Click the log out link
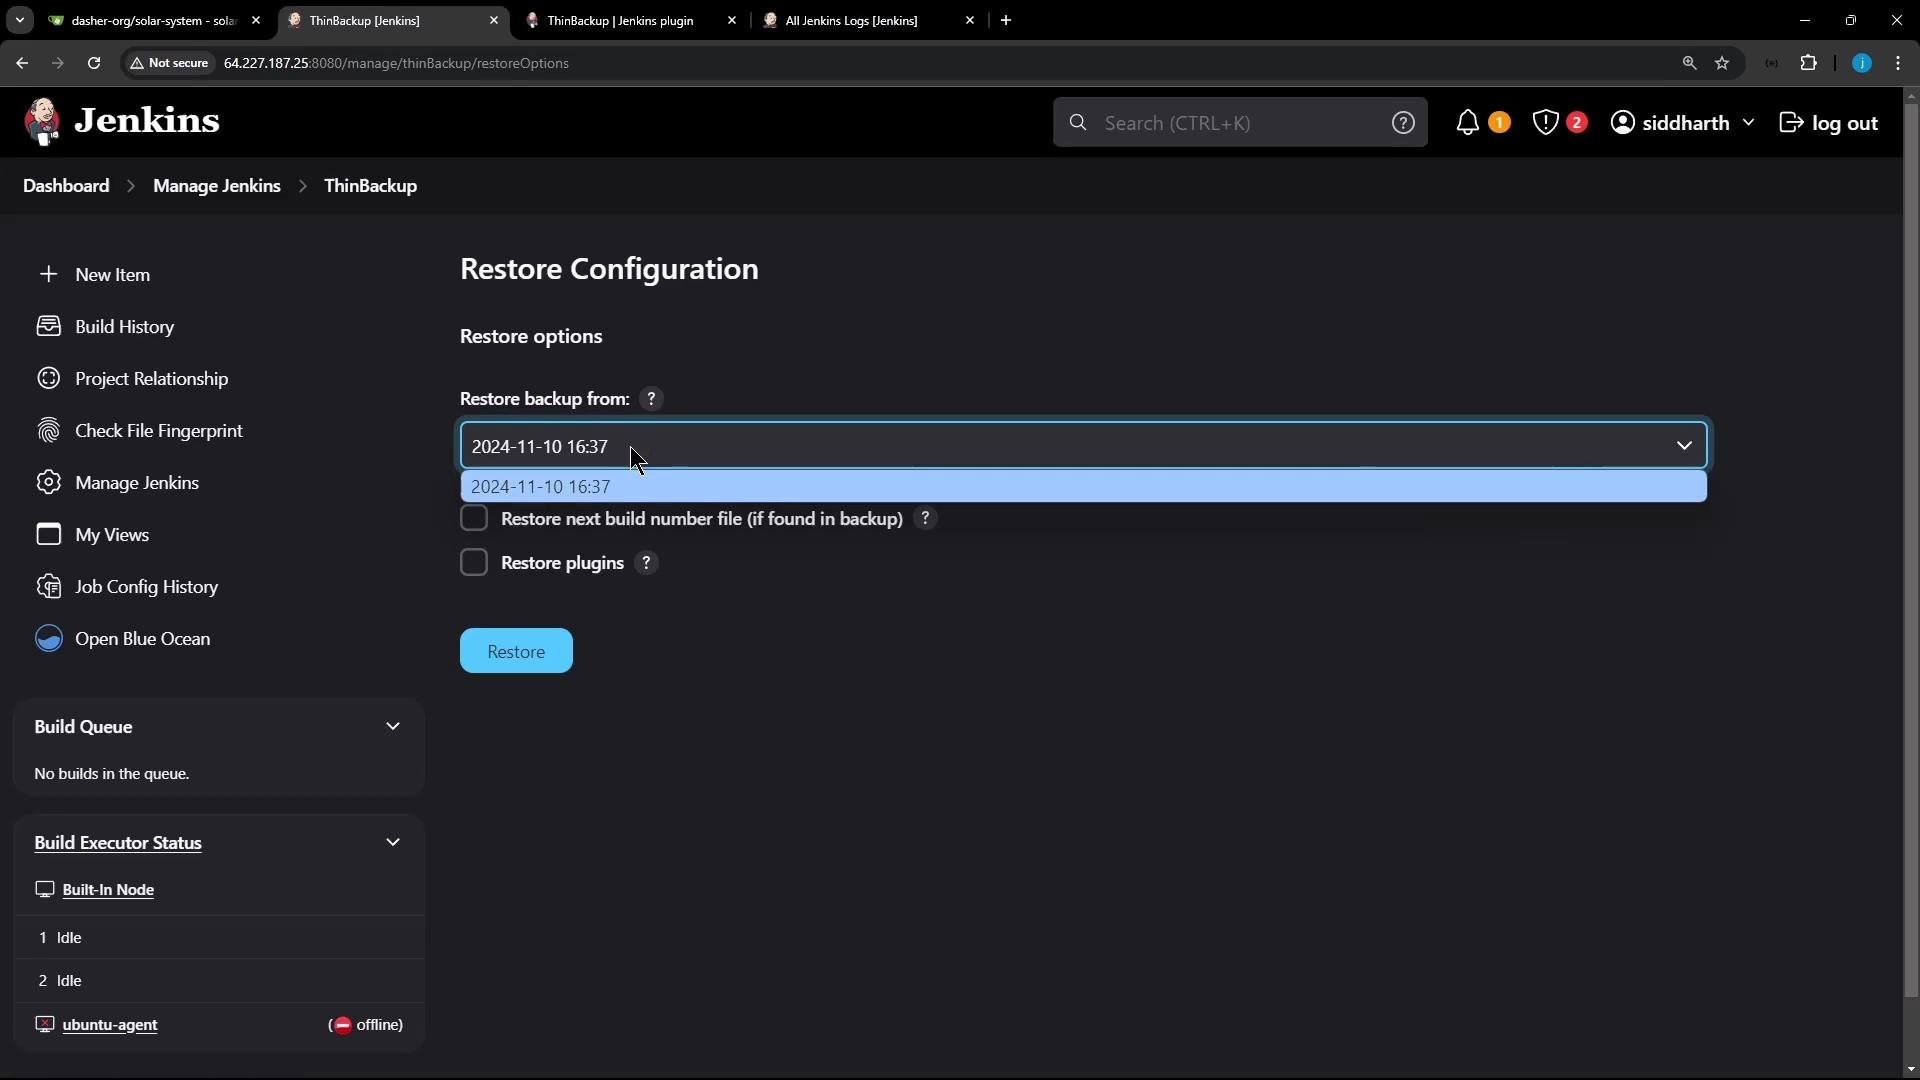 pos(1829,122)
